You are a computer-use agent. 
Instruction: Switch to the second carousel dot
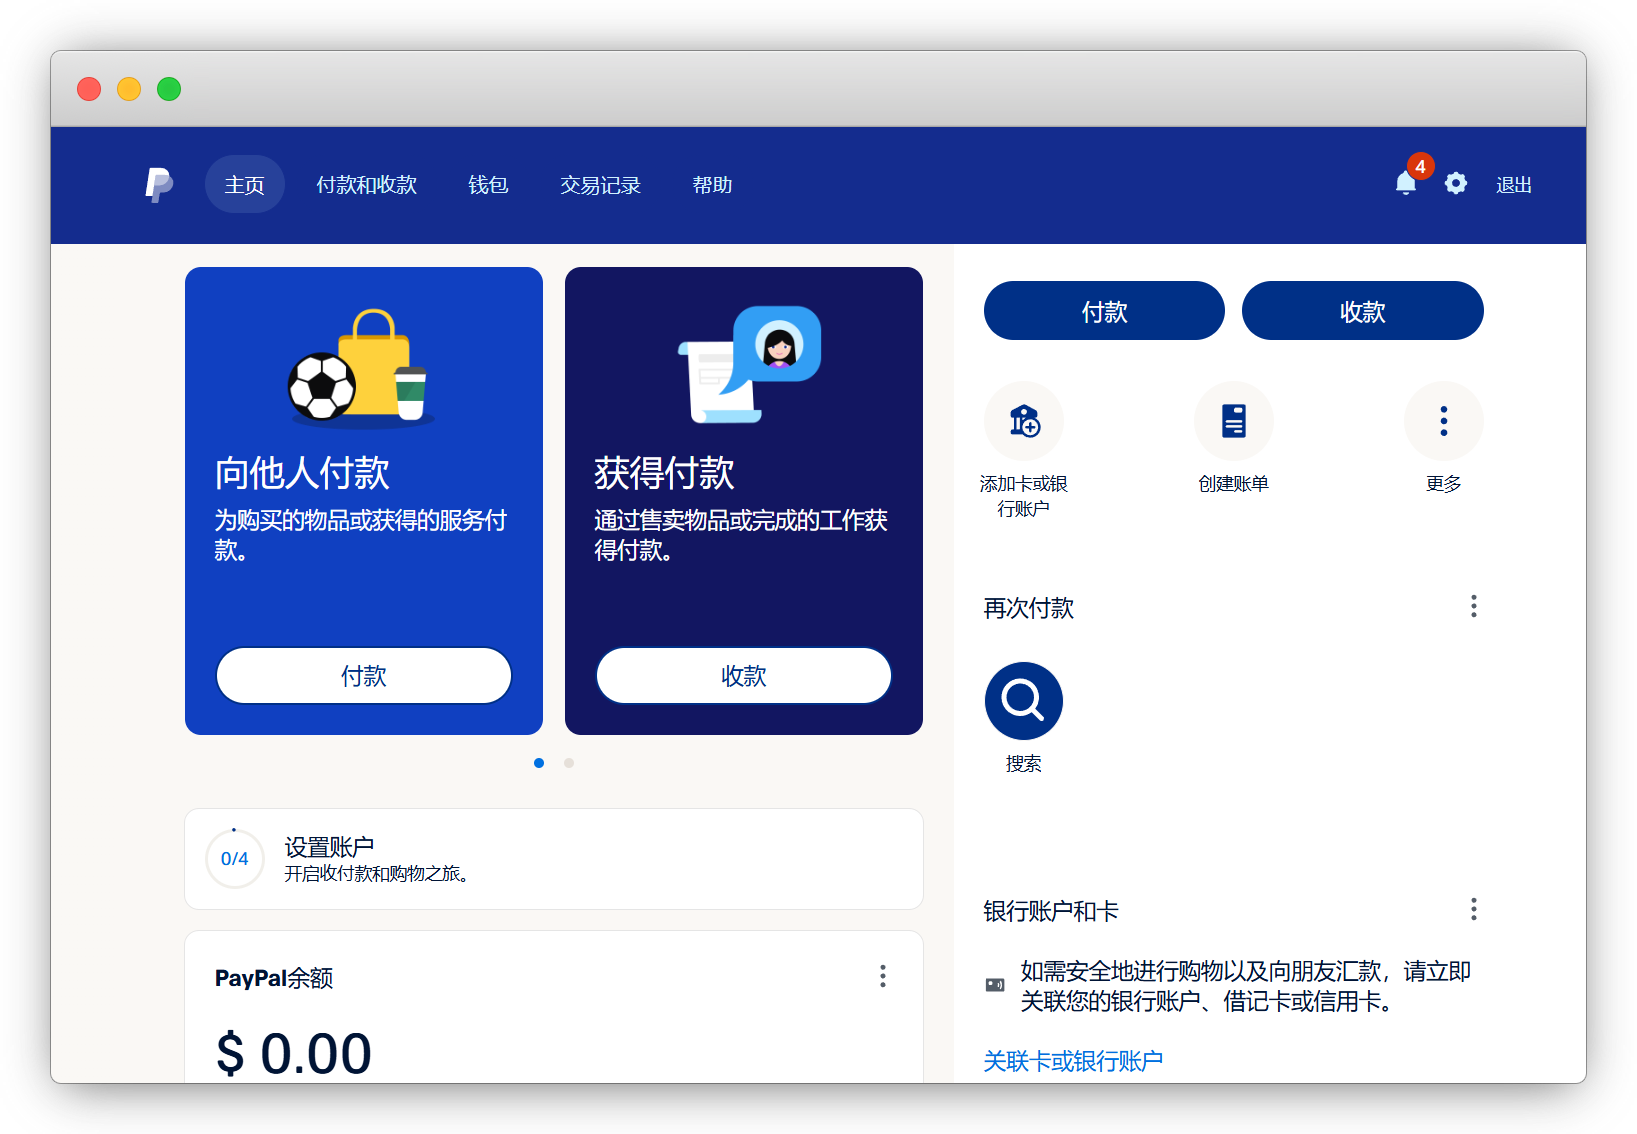(x=569, y=763)
